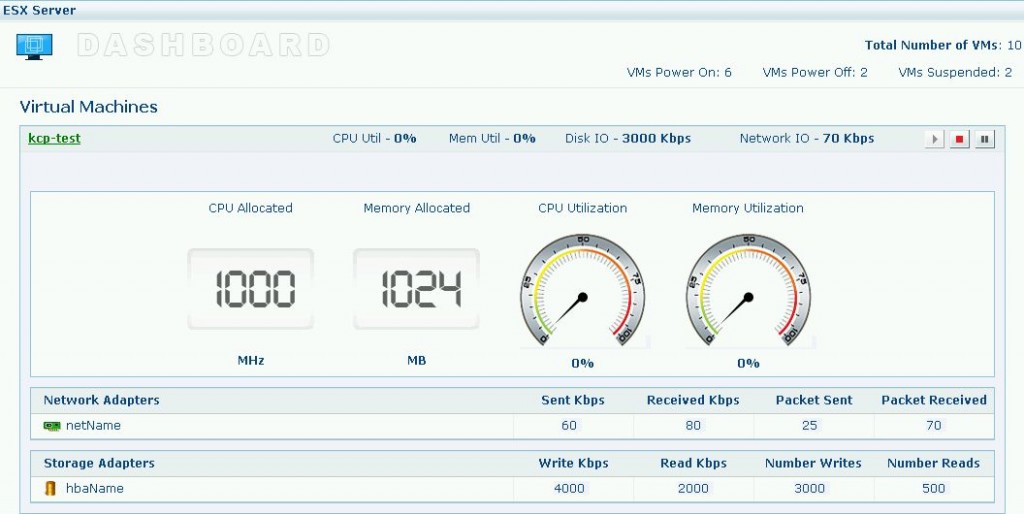Click the ESX Server monitor dashboard icon
The image size is (1024, 514).
[35, 46]
